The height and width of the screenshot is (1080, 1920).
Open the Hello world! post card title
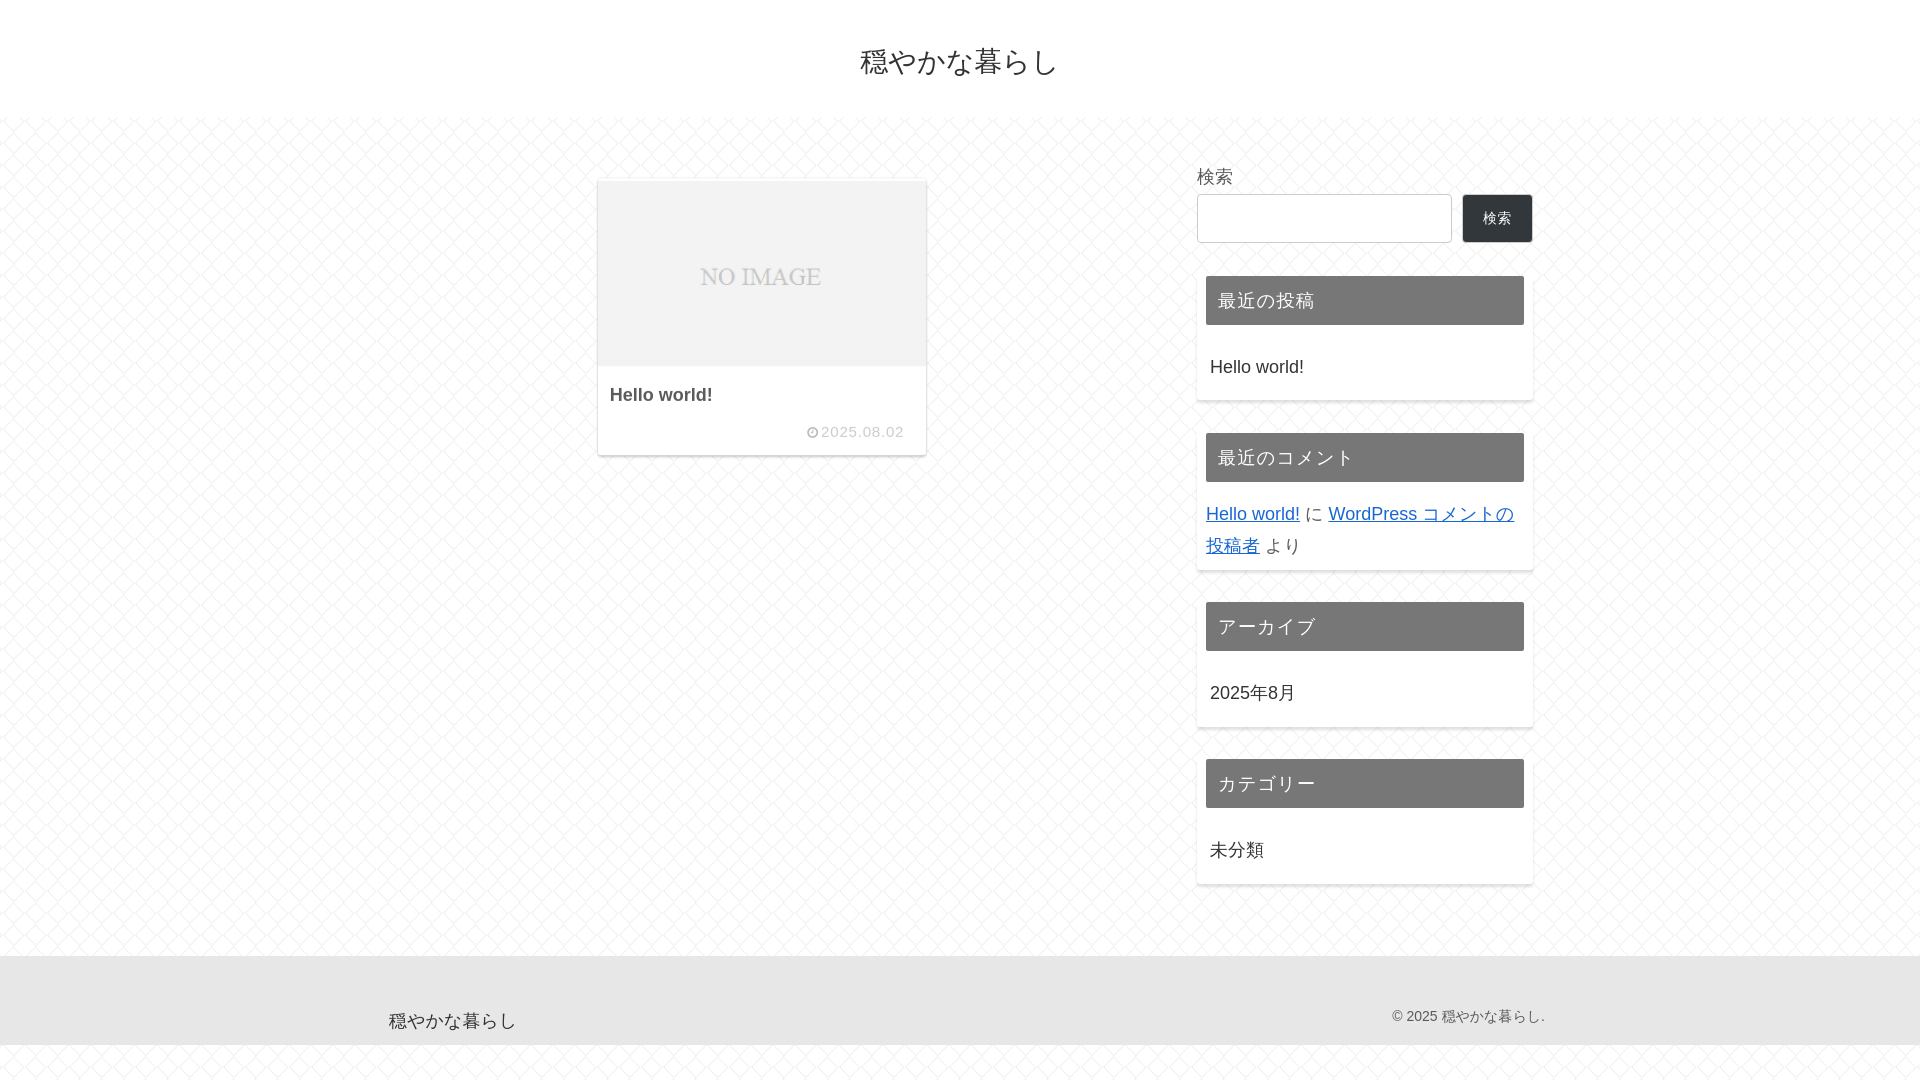[x=661, y=395]
